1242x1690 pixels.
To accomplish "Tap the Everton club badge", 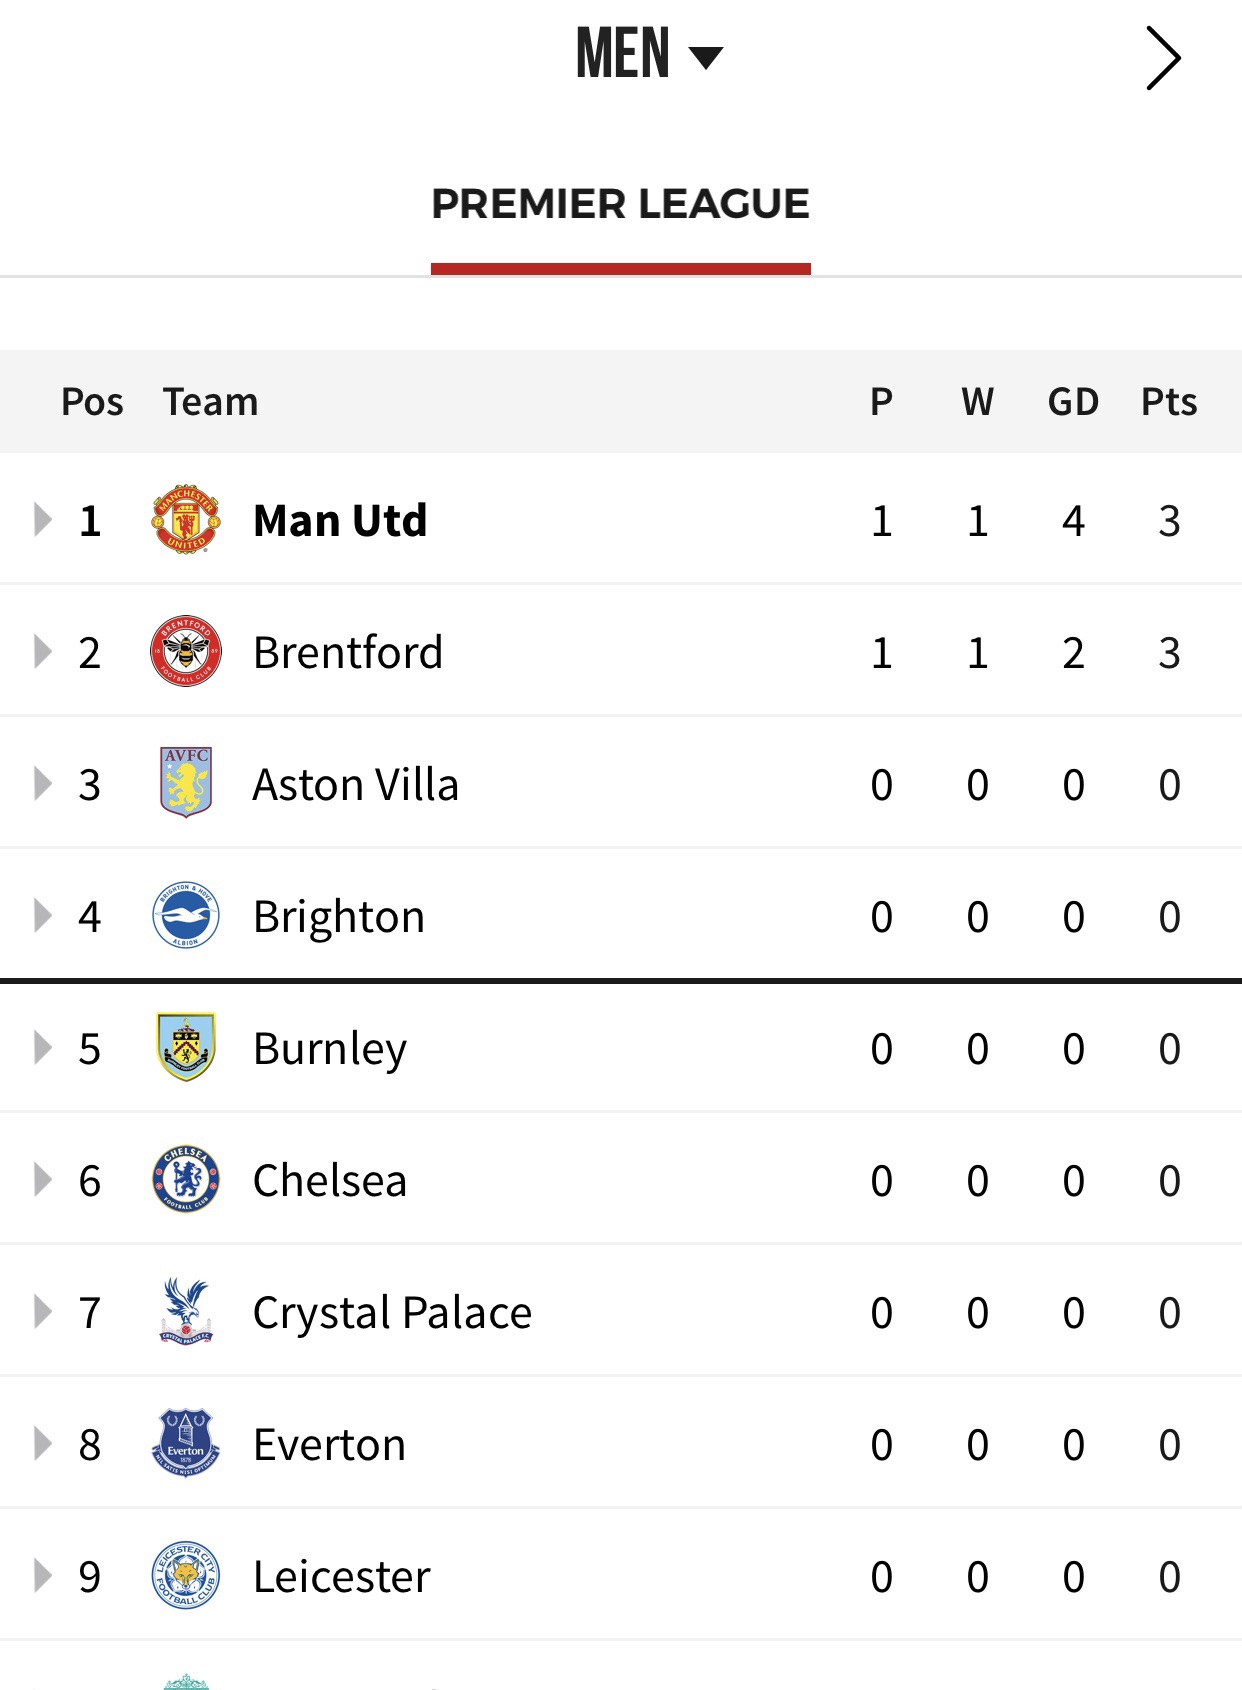I will point(186,1443).
